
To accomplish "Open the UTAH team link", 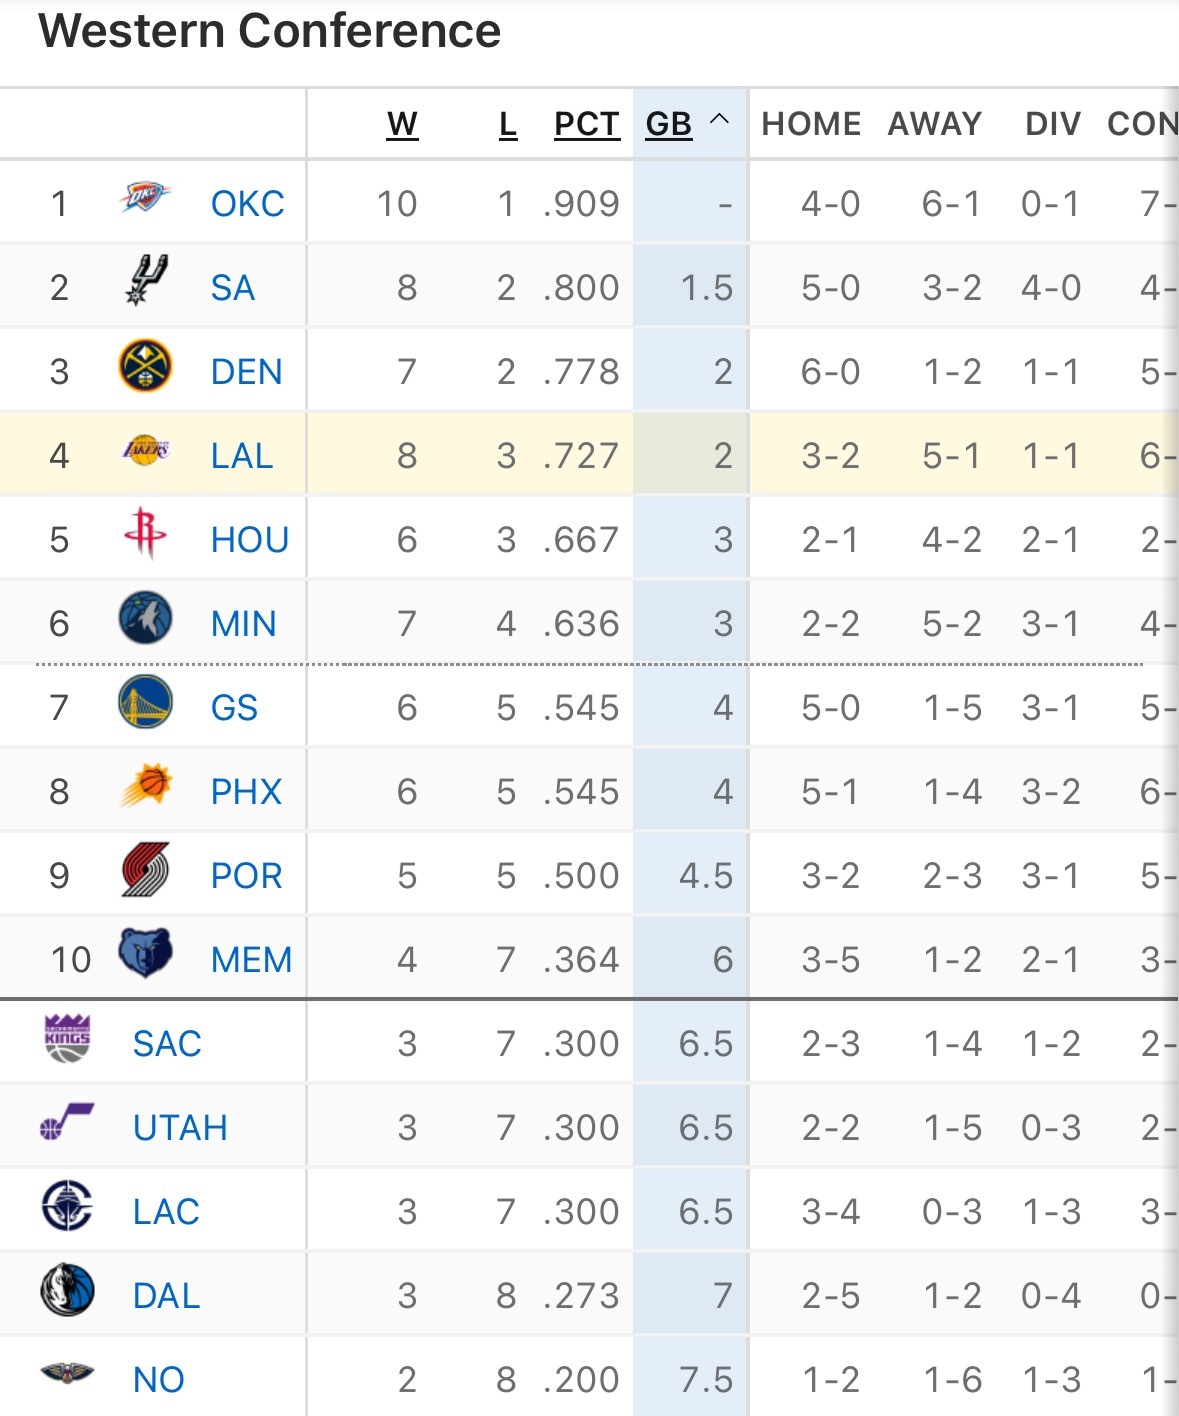I will click(x=180, y=1128).
